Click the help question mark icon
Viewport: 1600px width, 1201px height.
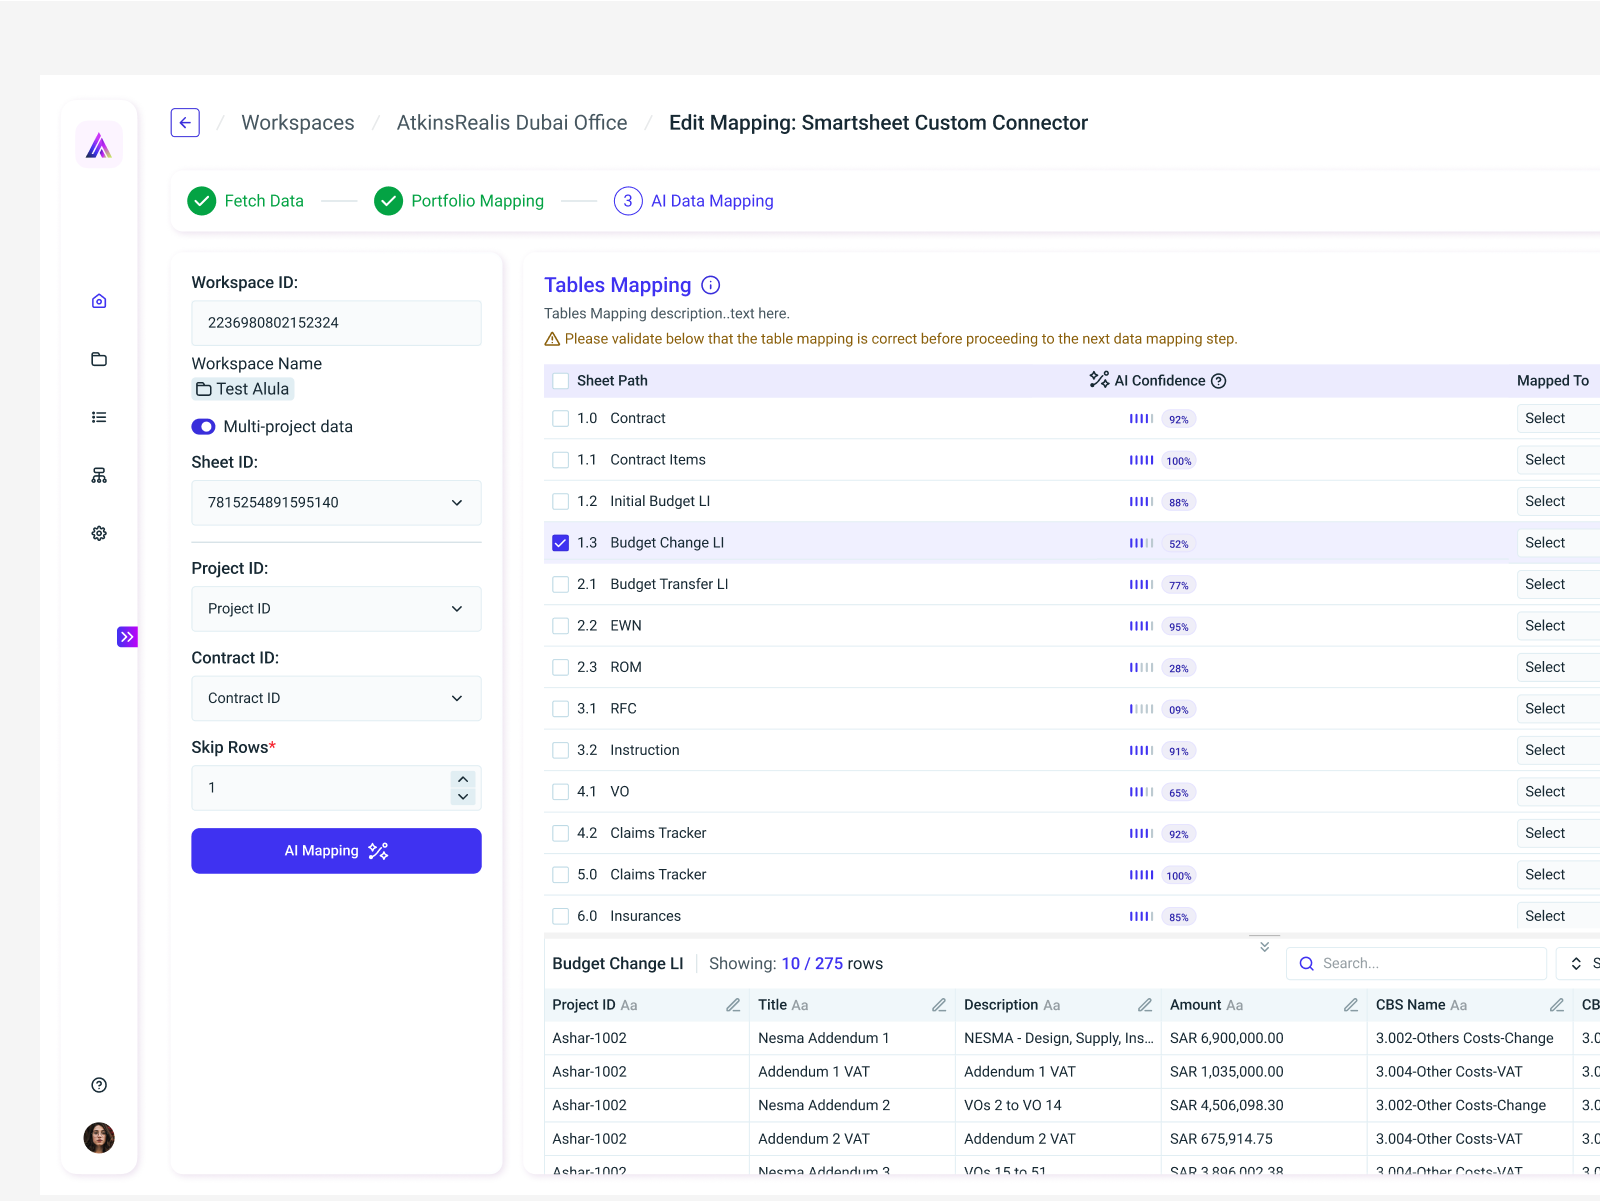98,1084
